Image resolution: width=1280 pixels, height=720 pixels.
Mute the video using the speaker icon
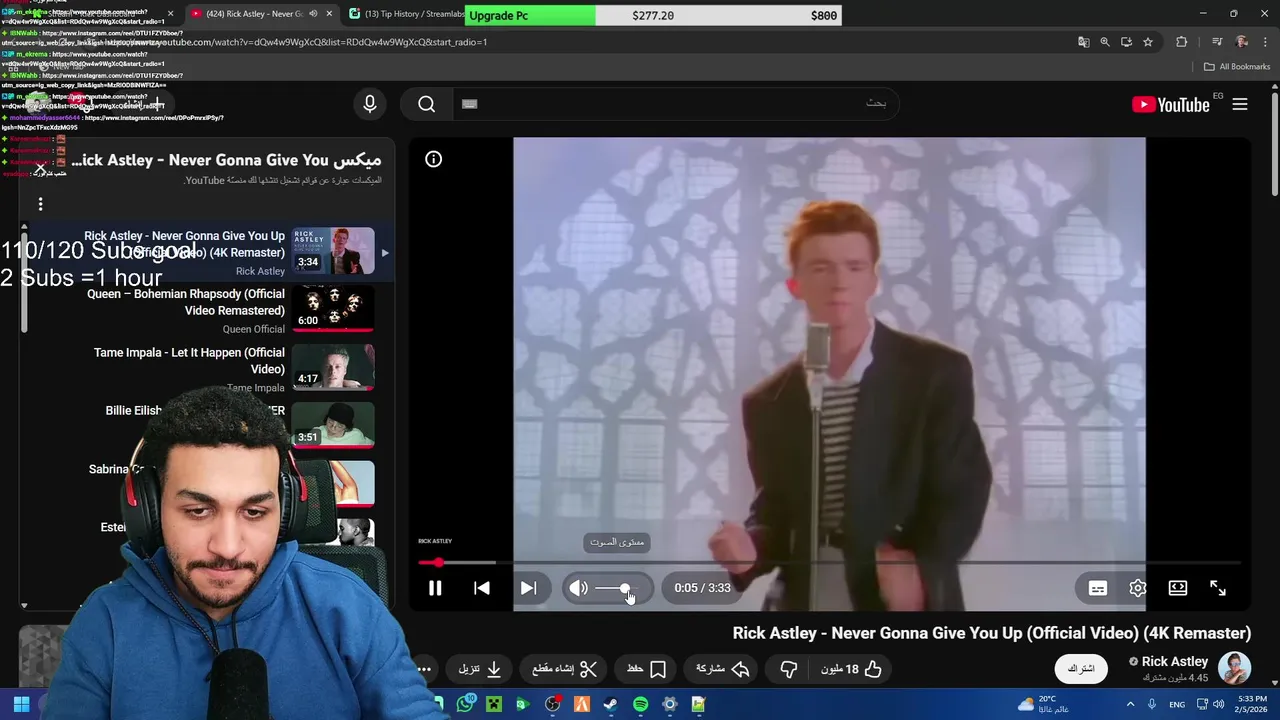[578, 588]
